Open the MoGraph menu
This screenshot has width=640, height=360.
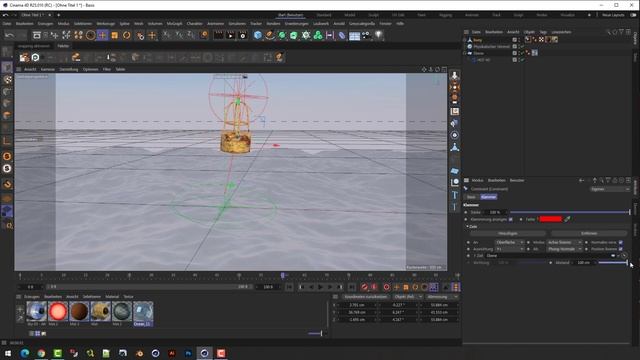tap(174, 24)
